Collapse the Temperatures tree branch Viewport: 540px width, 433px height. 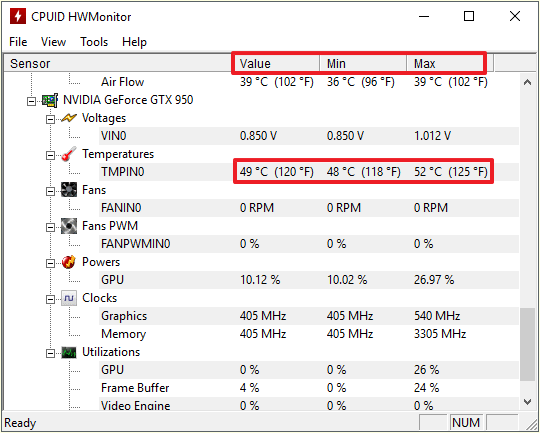pyautogui.click(x=50, y=155)
